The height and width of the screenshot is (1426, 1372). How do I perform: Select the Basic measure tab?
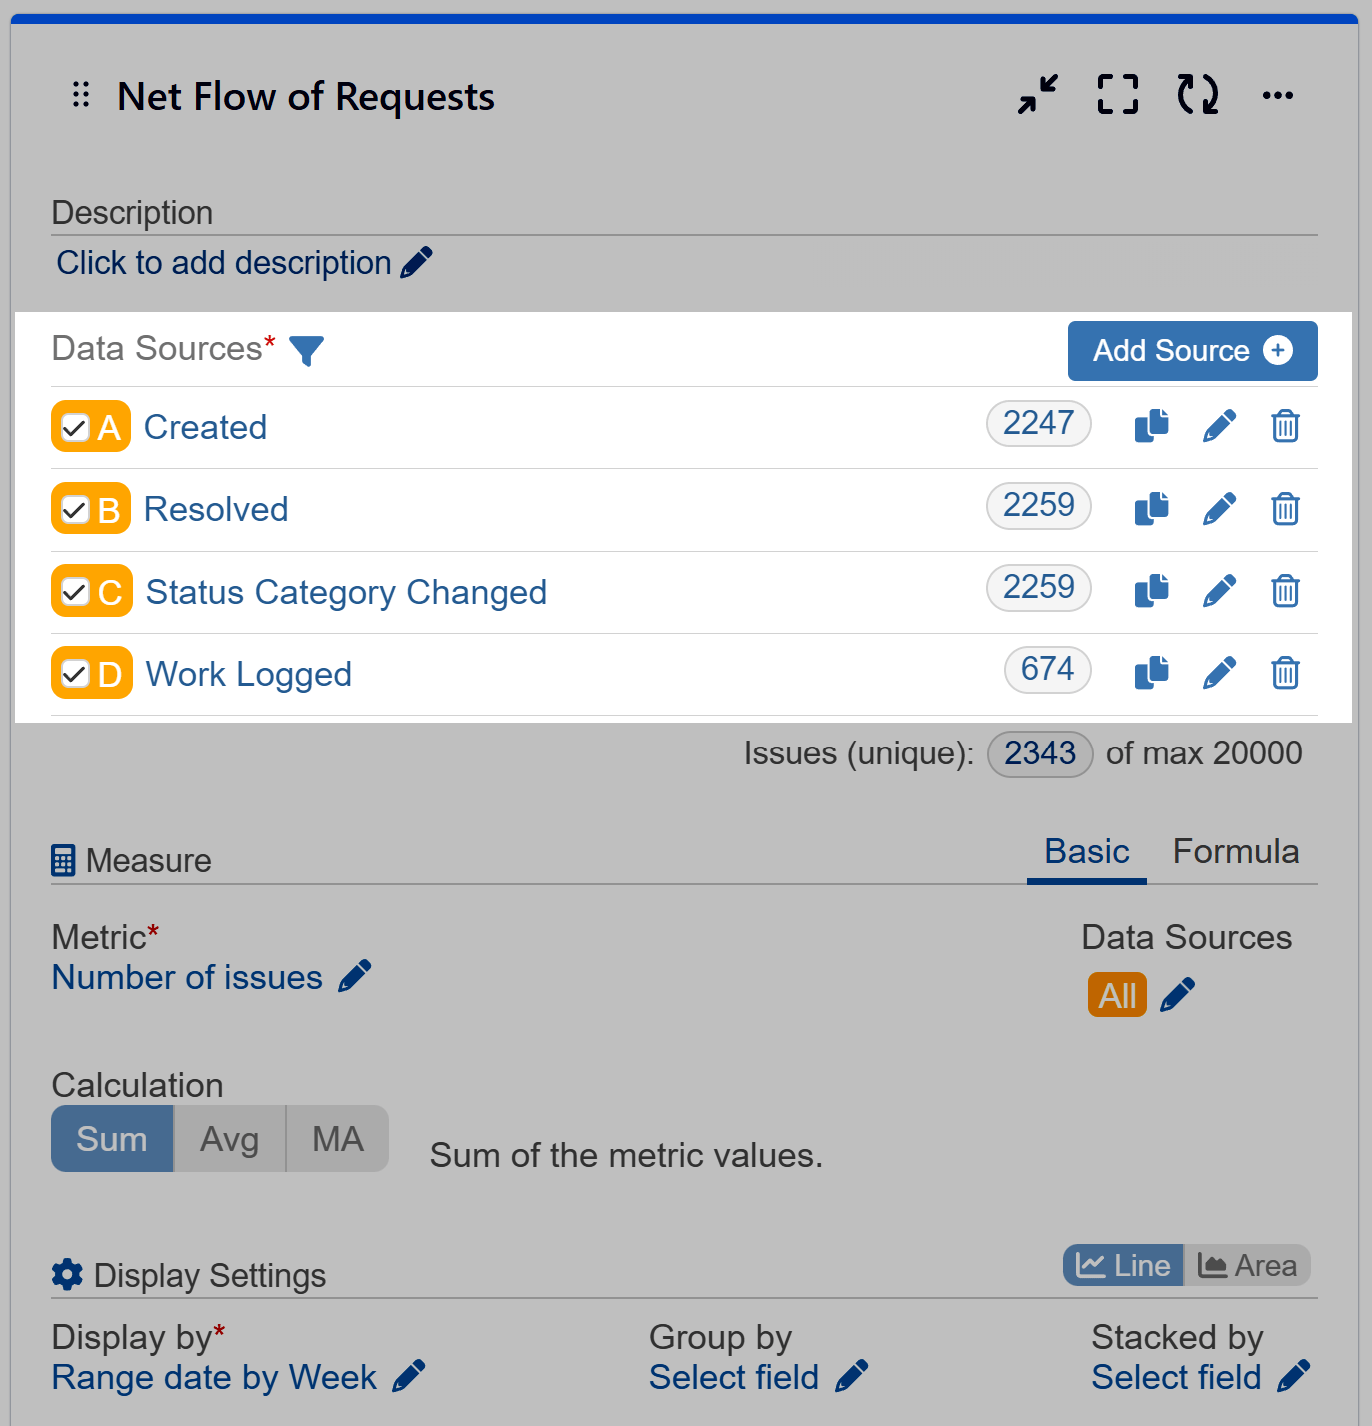(1086, 851)
